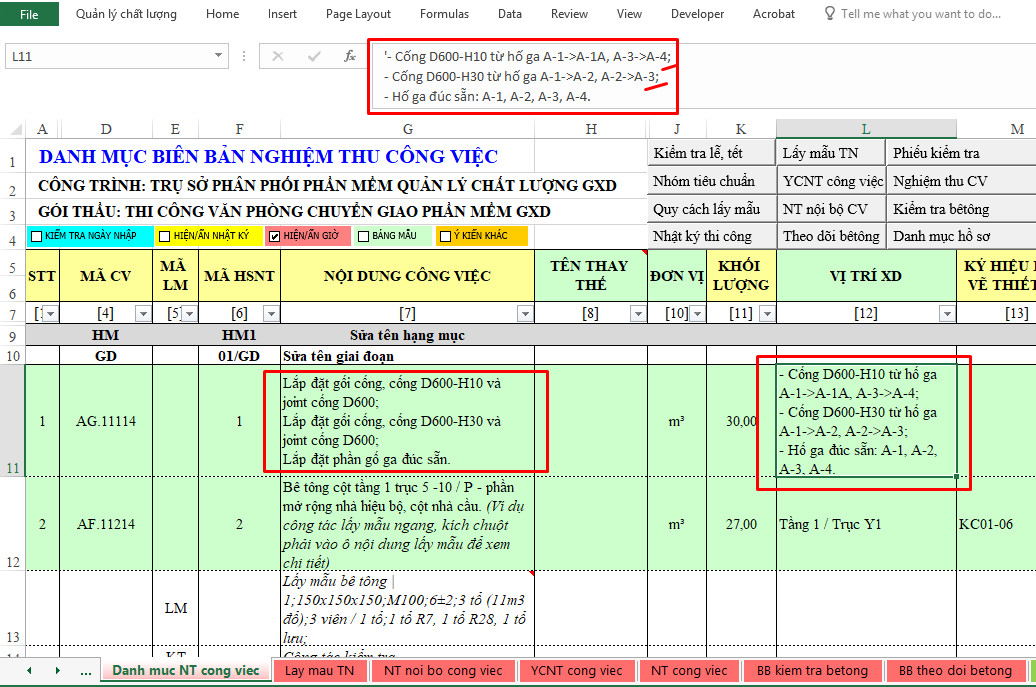Open the Quản lý chất lượng ribbon tab
This screenshot has height=687, width=1036.
point(126,14)
